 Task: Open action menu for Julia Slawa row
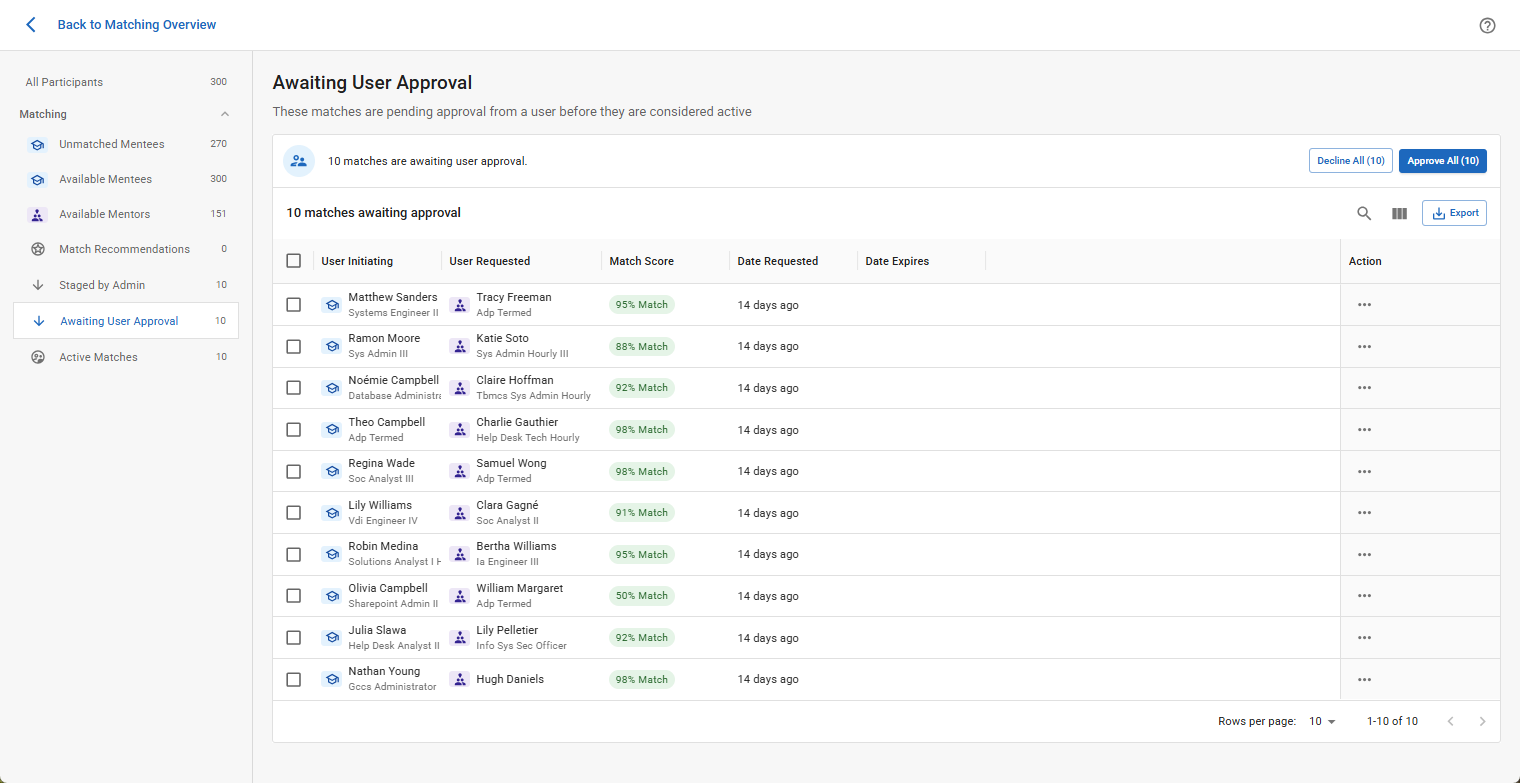pos(1364,638)
